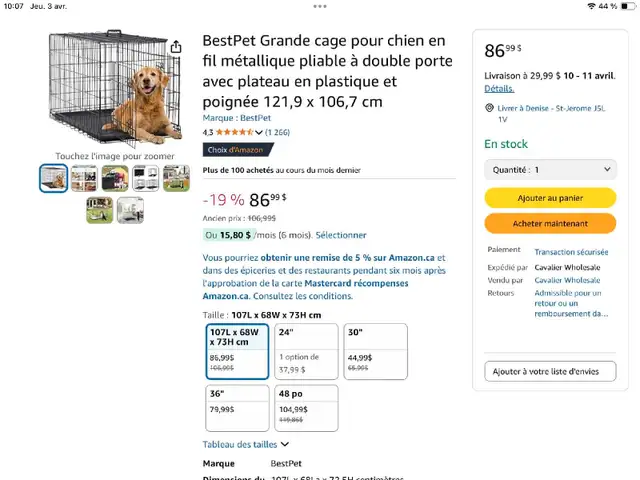Choose the 48 po size option
This screenshot has height=480, width=640.
(x=306, y=408)
